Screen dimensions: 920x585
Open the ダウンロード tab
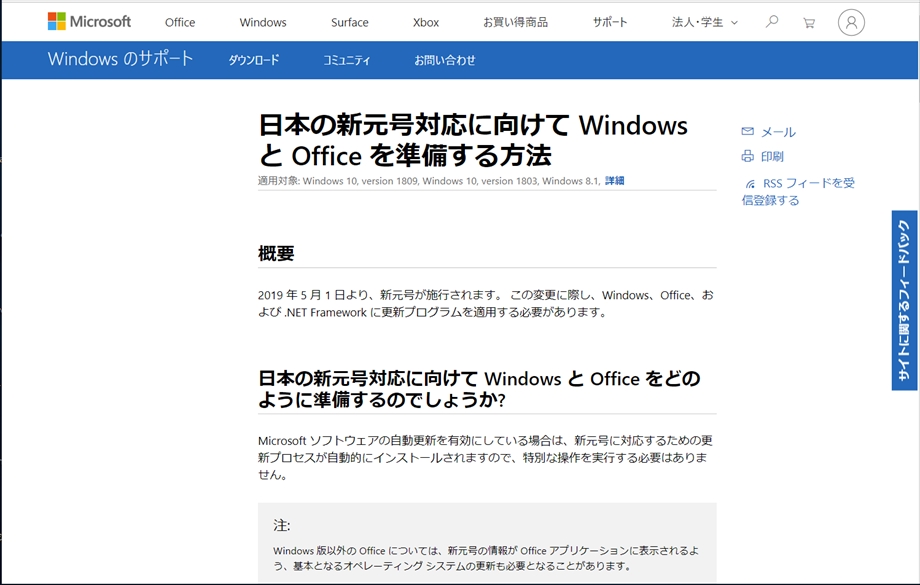pyautogui.click(x=253, y=60)
